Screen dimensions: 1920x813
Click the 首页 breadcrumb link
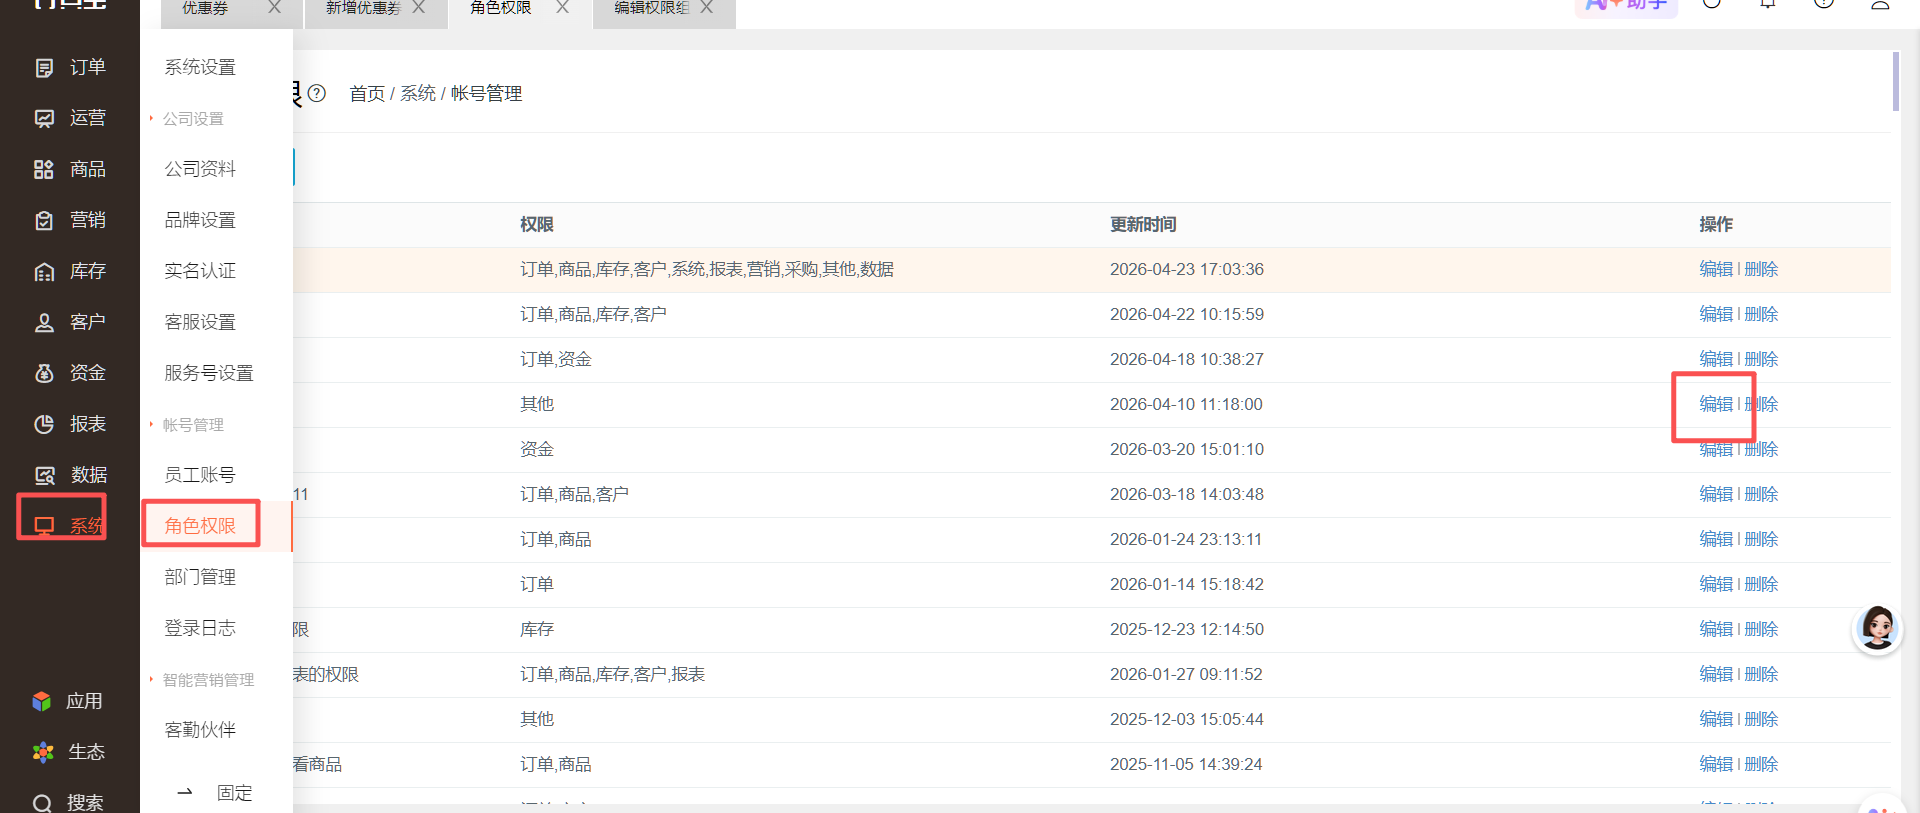coord(367,93)
